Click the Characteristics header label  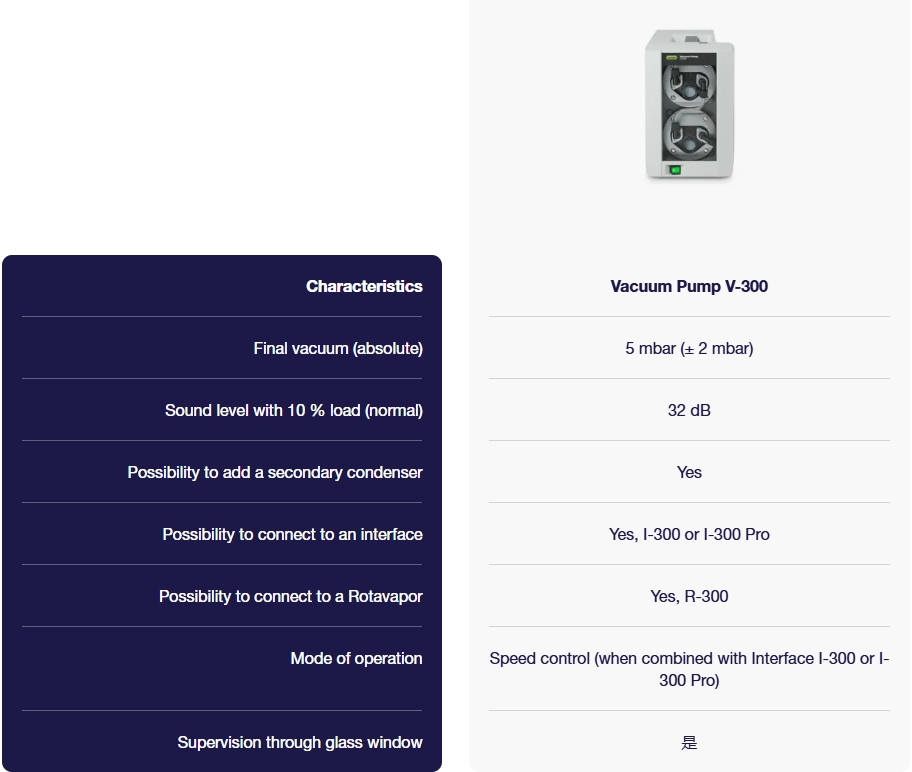click(364, 286)
